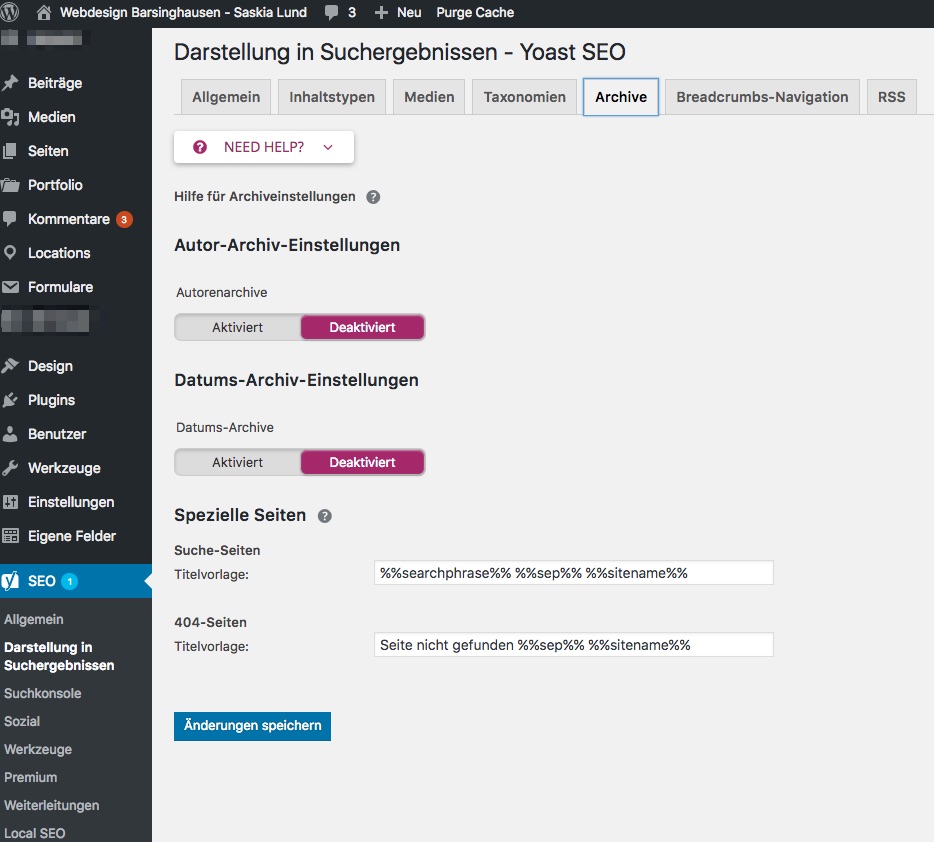Expand the Need Help chevron
This screenshot has height=842, width=934.
pos(328,148)
